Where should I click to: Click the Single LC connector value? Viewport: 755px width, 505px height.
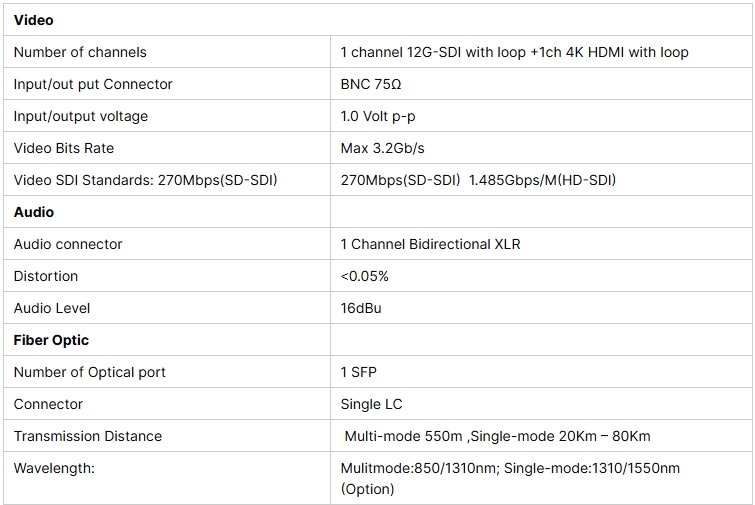(371, 404)
